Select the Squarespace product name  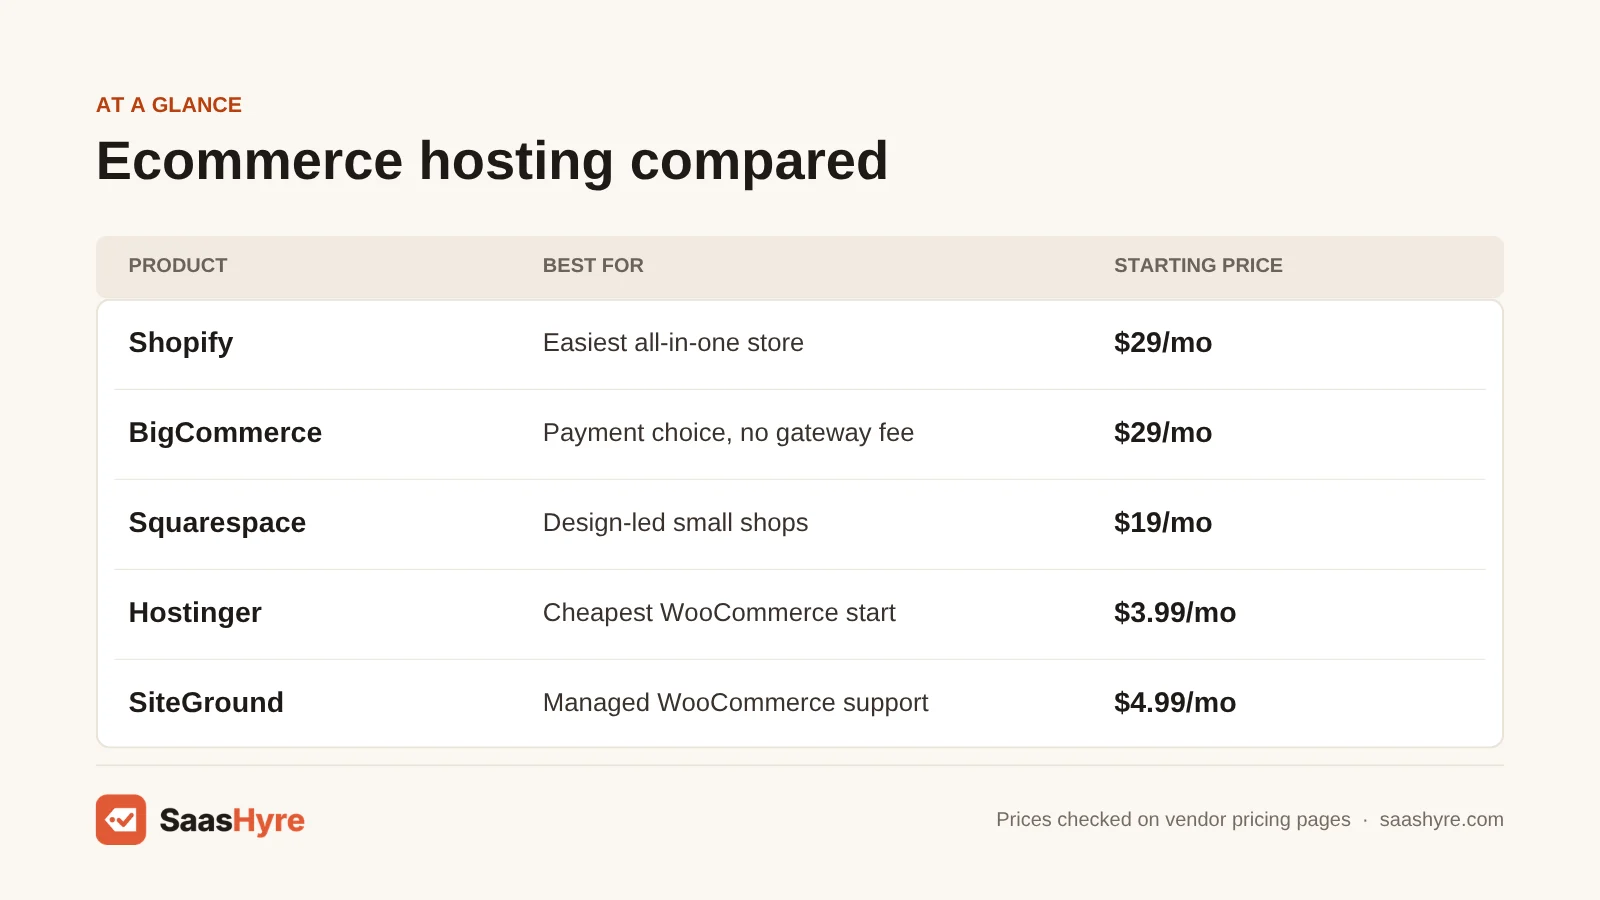[x=217, y=523]
